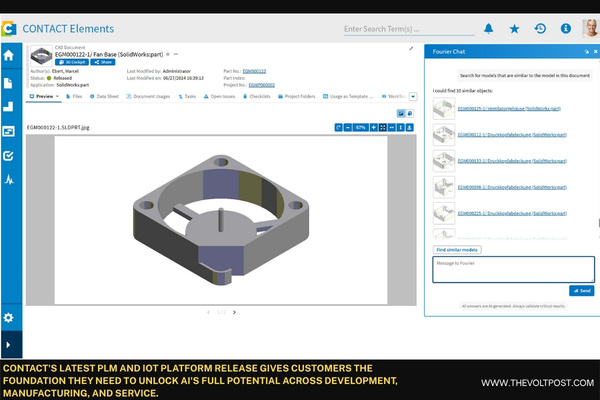600x400 pixels.
Task: Expand the Preview tab dropdown arrow
Action: coord(57,96)
